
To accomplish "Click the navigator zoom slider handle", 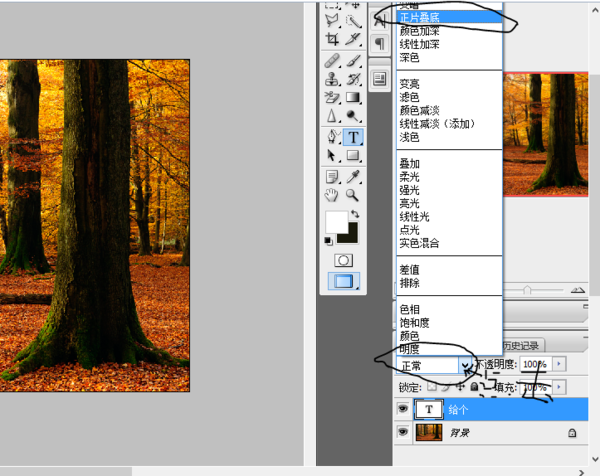I will [x=527, y=290].
